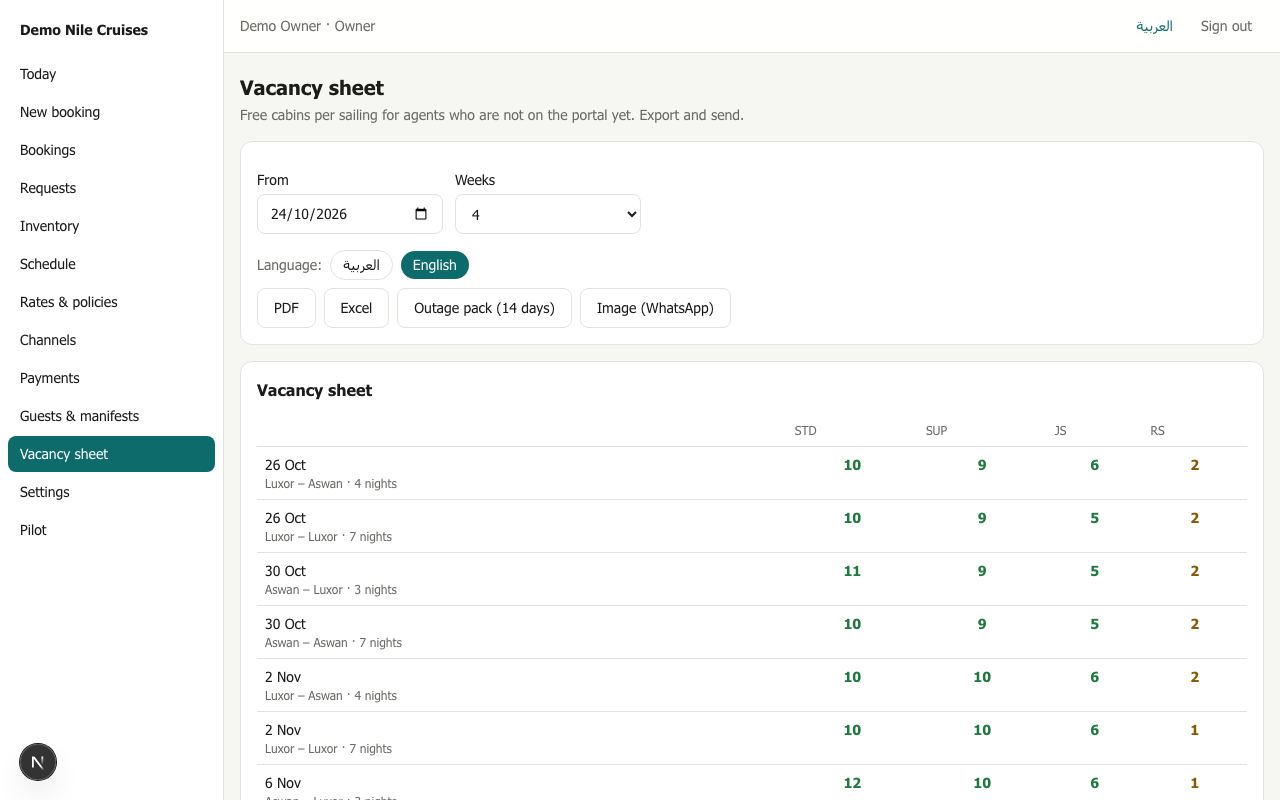The image size is (1280, 800).
Task: Go to New booking page
Action: [x=111, y=112]
